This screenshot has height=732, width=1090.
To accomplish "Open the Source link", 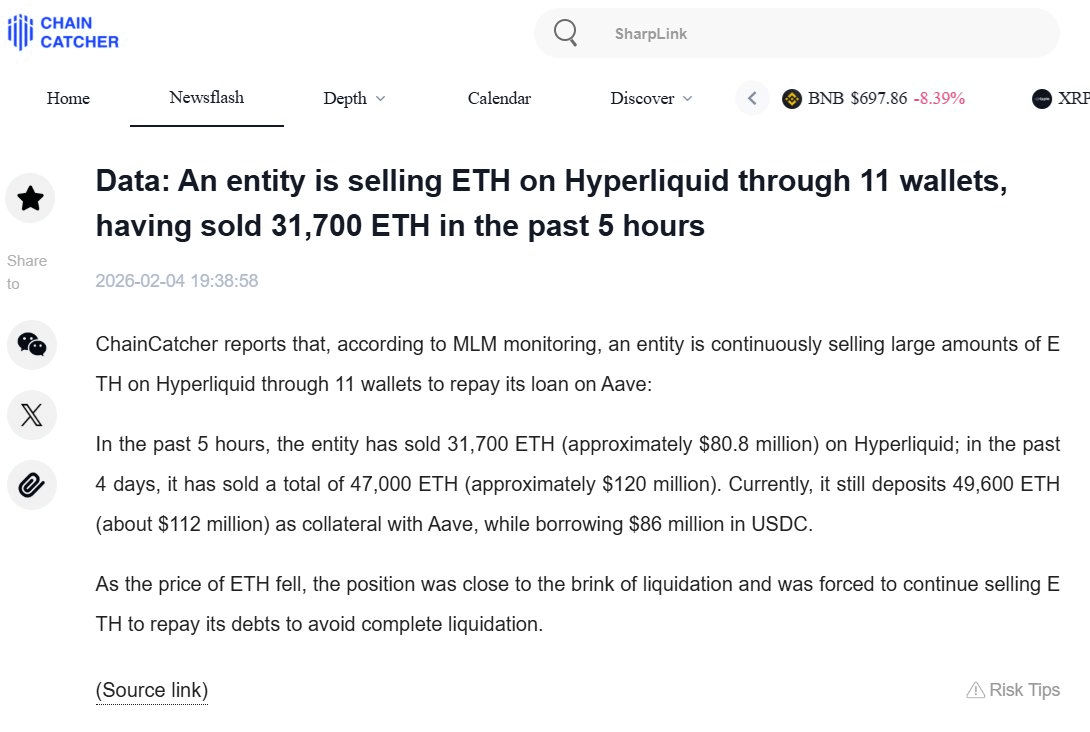I will [152, 690].
